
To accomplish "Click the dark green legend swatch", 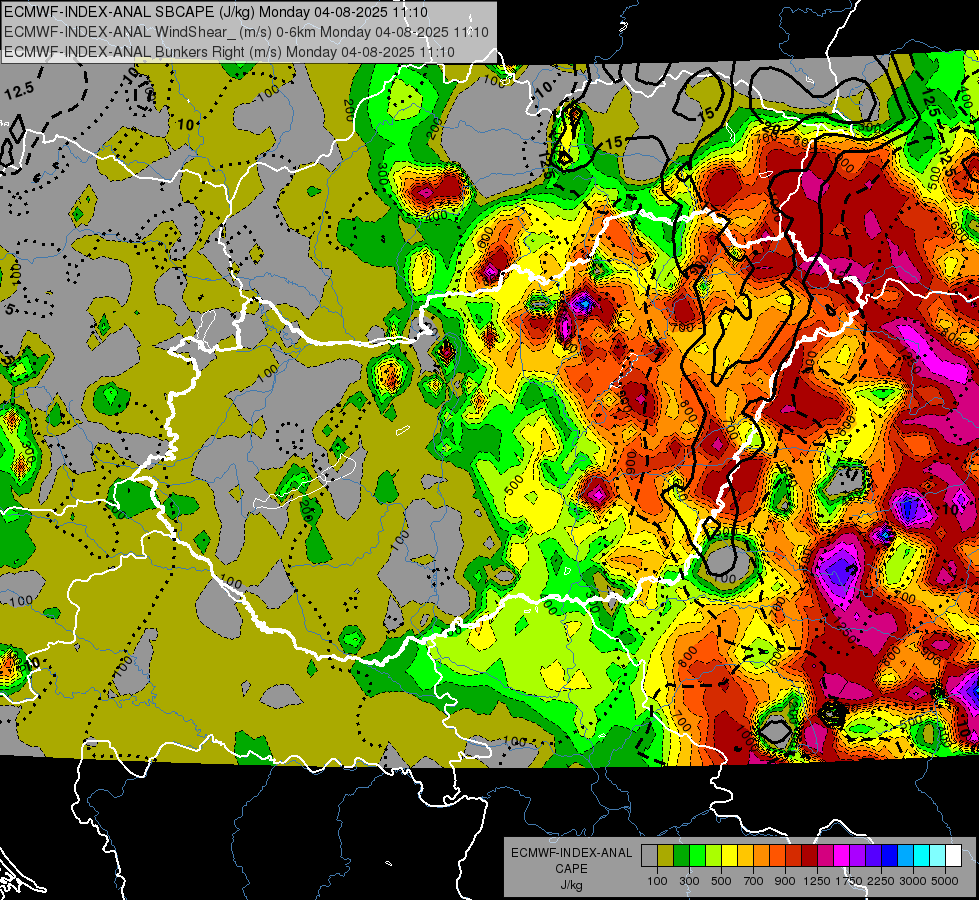I will [681, 855].
